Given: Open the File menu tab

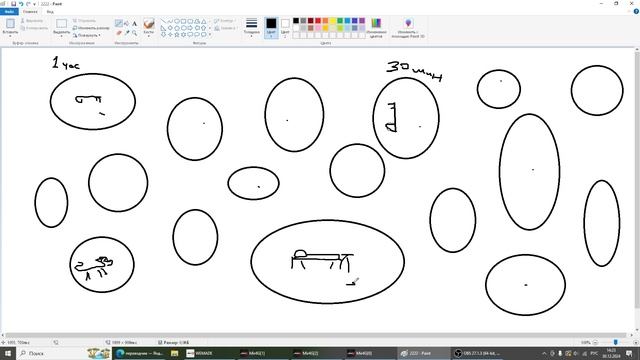Looking at the screenshot, I should [9, 12].
